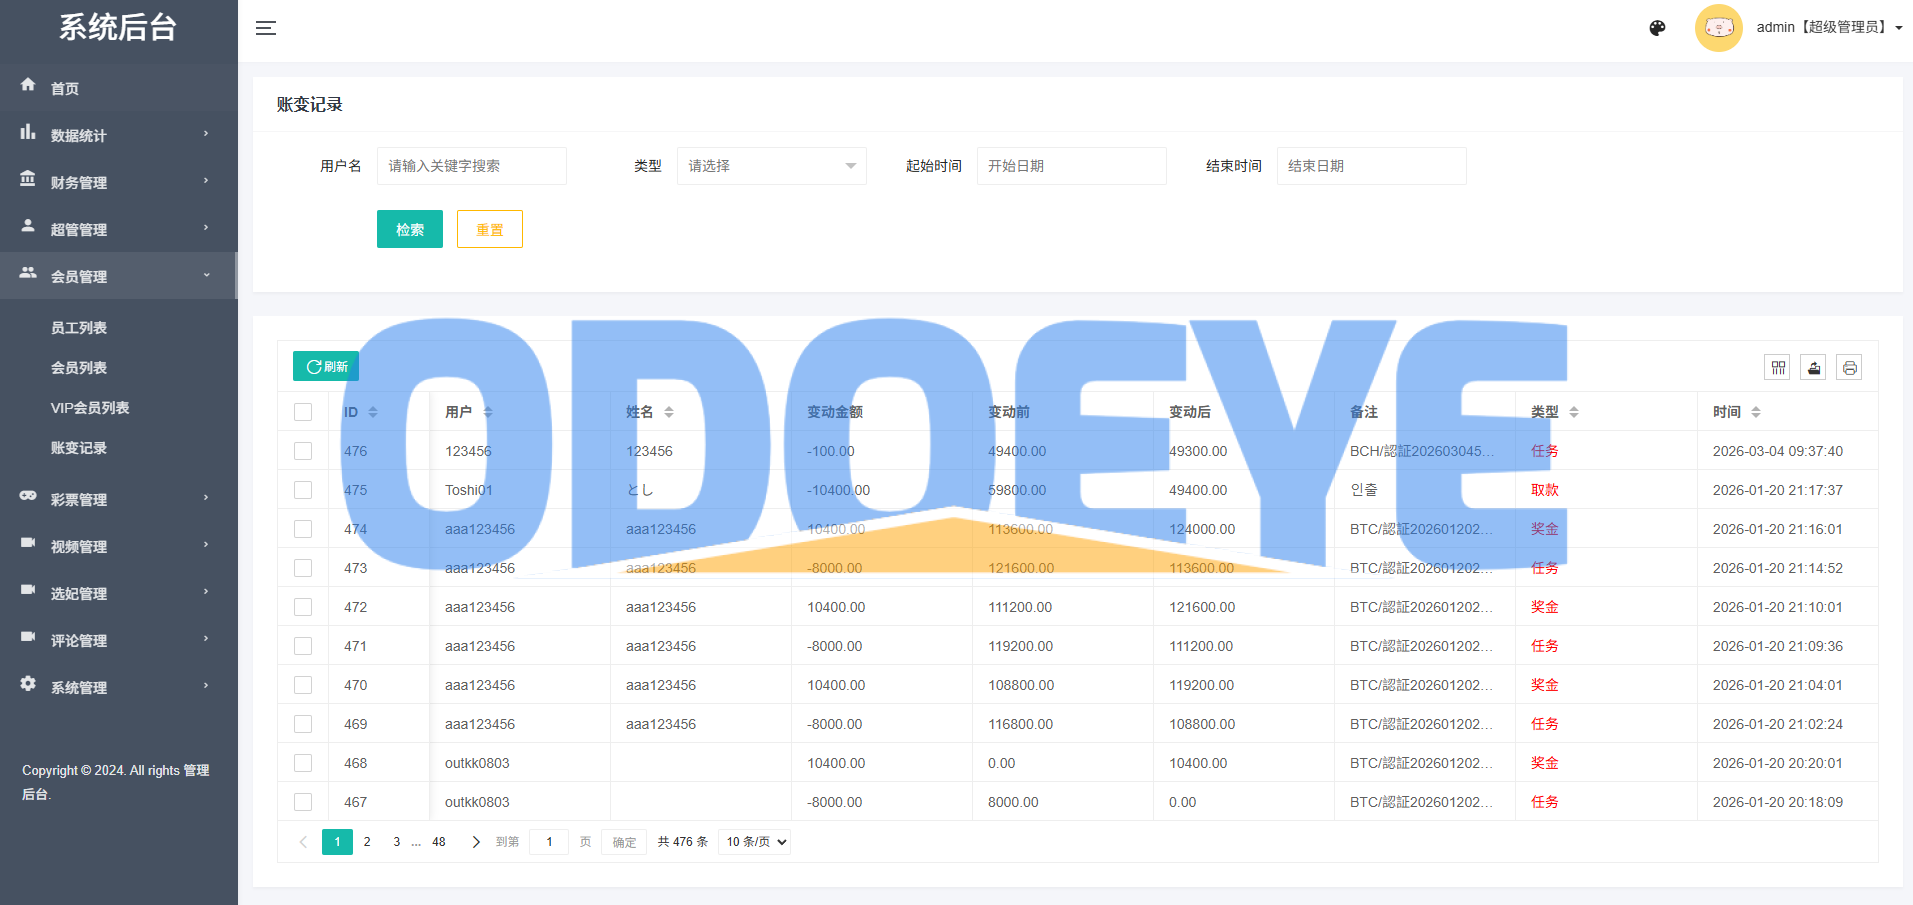Toggle the select-all checkbox in table header
Image resolution: width=1913 pixels, height=905 pixels.
tap(303, 412)
